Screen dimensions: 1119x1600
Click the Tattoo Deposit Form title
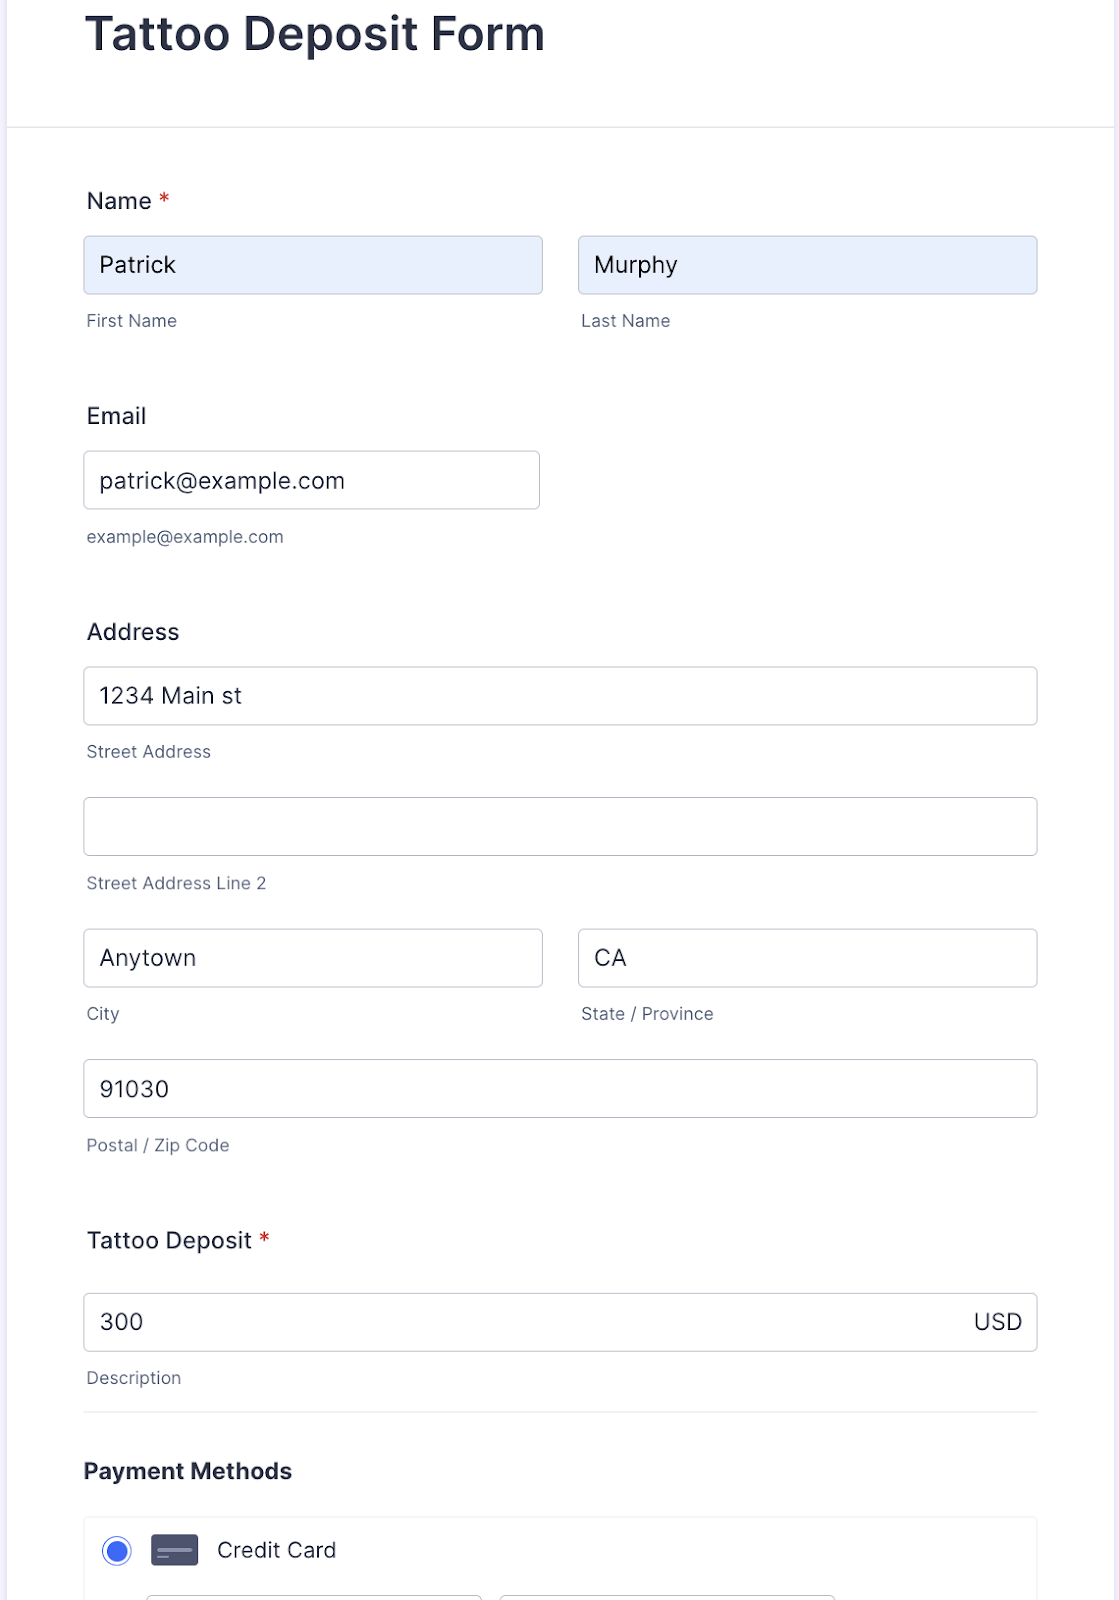(x=315, y=34)
